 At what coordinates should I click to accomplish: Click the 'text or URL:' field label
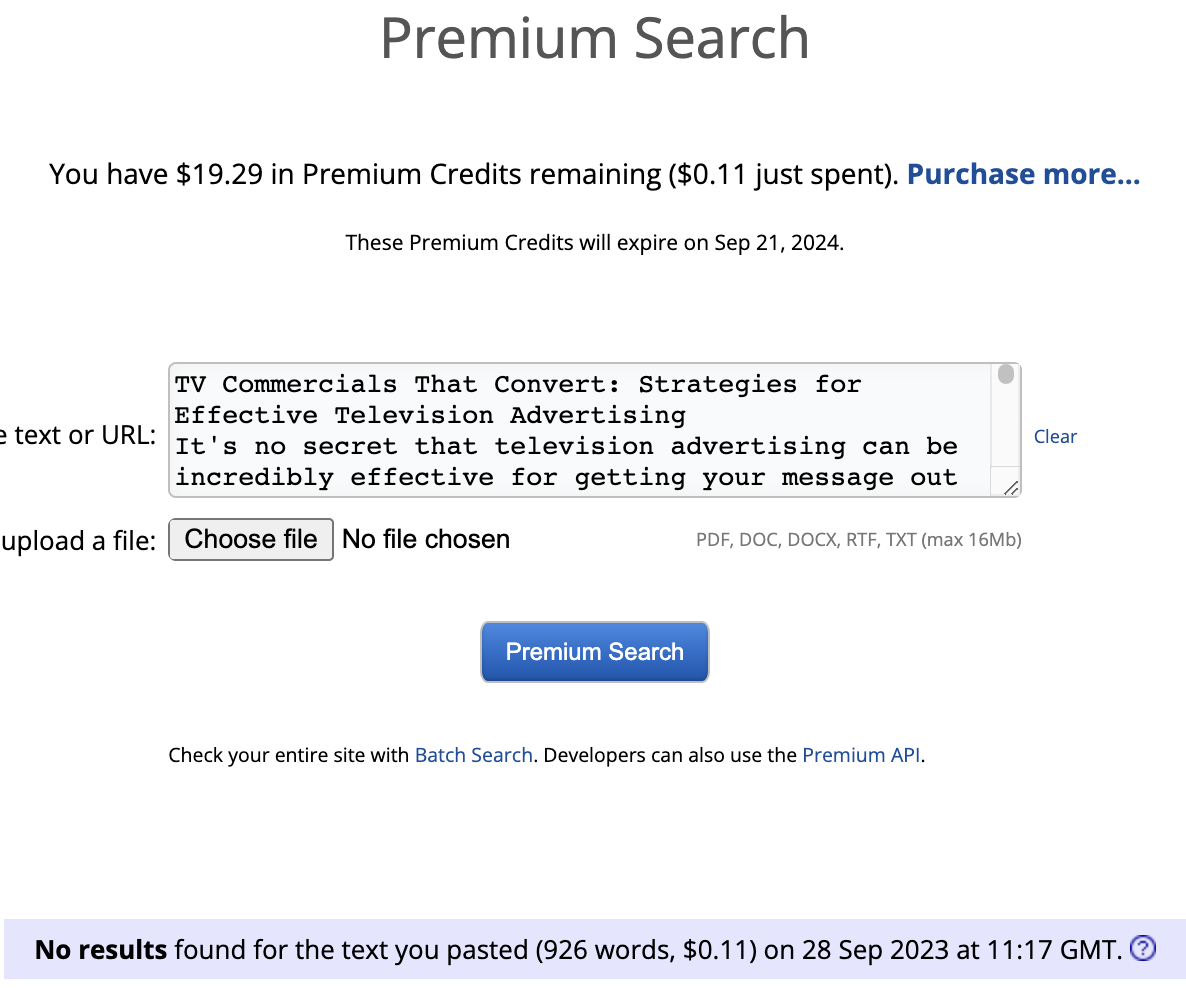point(80,436)
